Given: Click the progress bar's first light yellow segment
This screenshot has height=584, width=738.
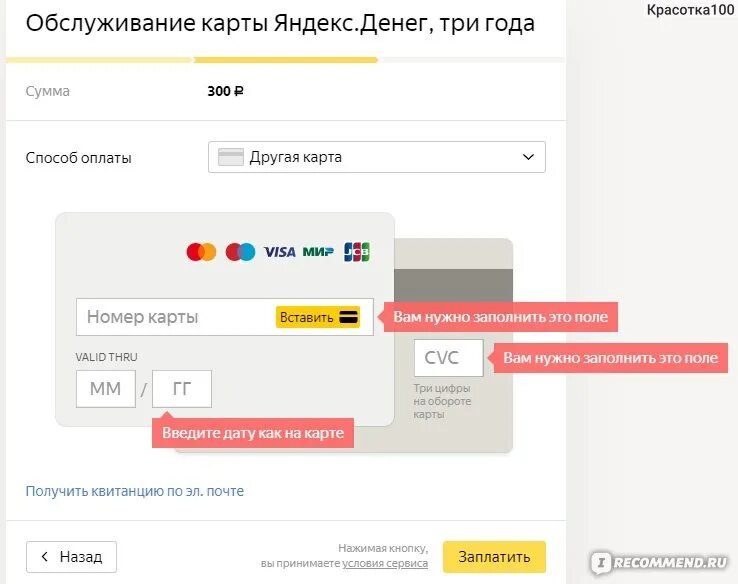Looking at the screenshot, I should (99, 60).
